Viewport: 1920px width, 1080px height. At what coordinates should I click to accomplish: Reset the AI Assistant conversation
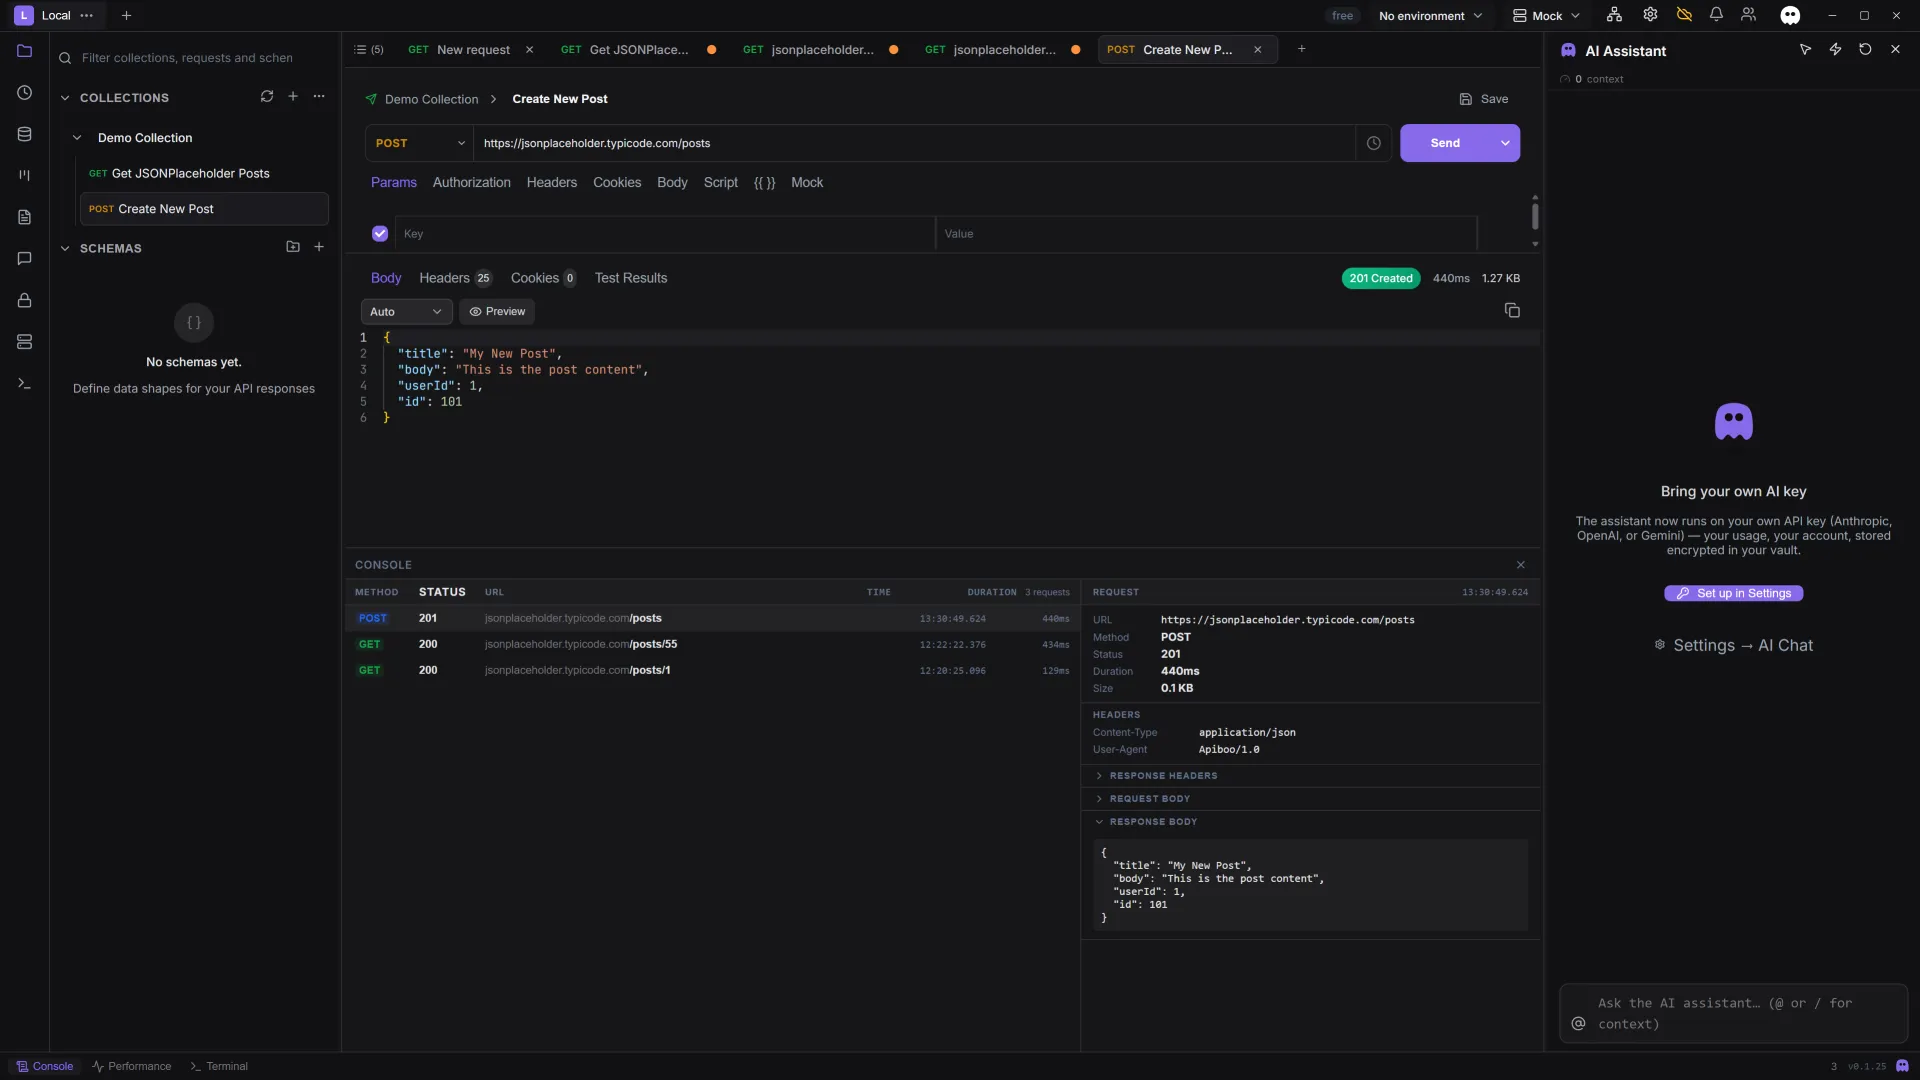click(1865, 49)
